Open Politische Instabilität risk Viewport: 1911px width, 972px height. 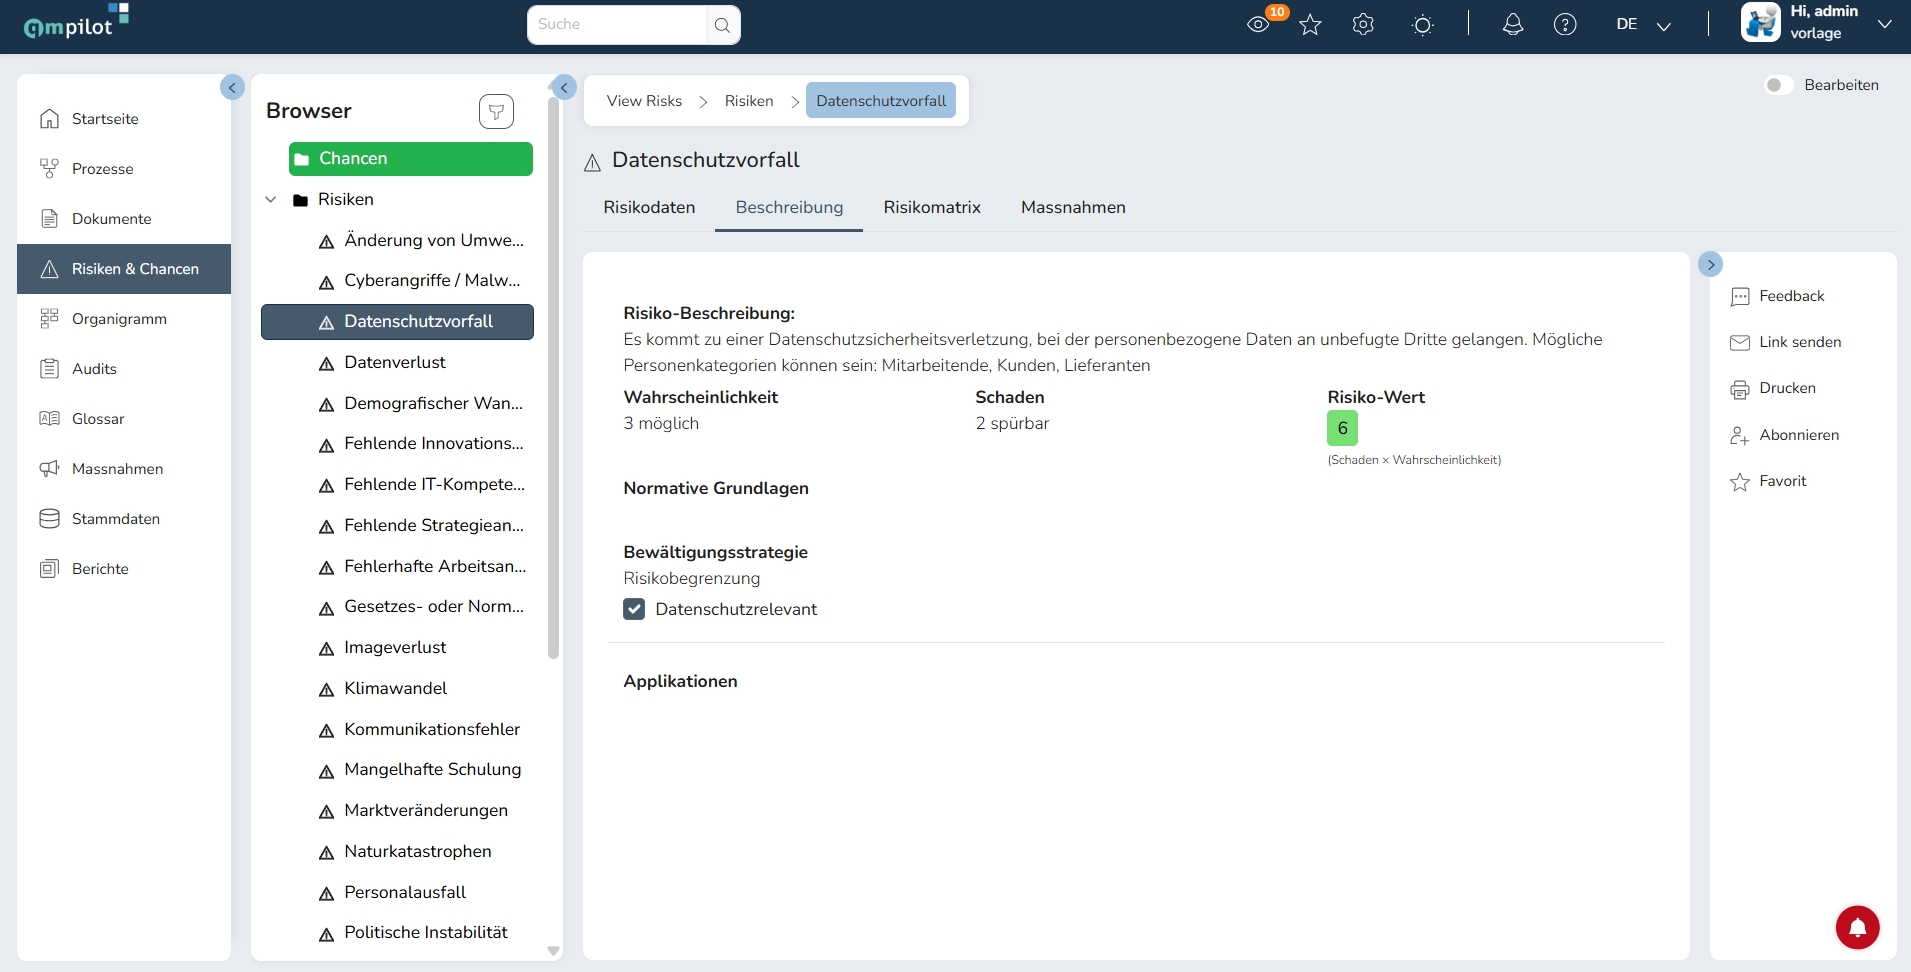(424, 933)
